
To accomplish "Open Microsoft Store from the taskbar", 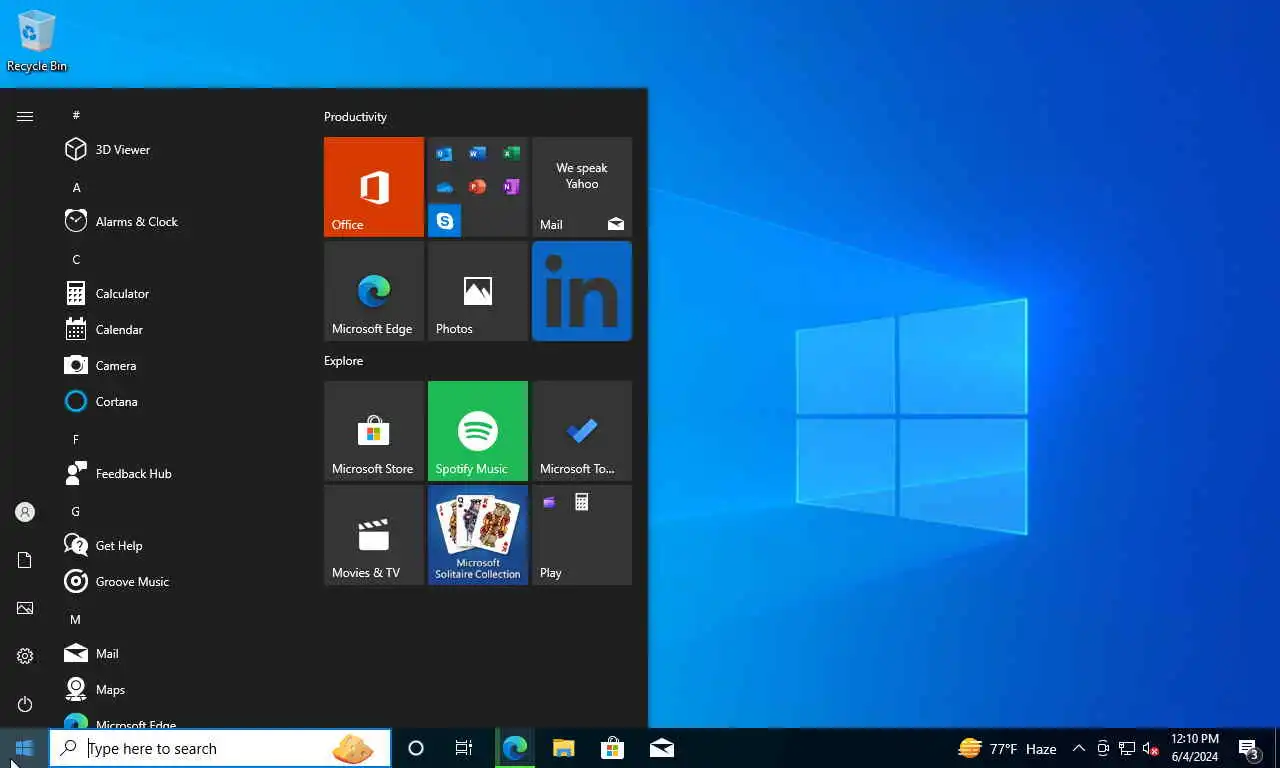I will point(612,748).
